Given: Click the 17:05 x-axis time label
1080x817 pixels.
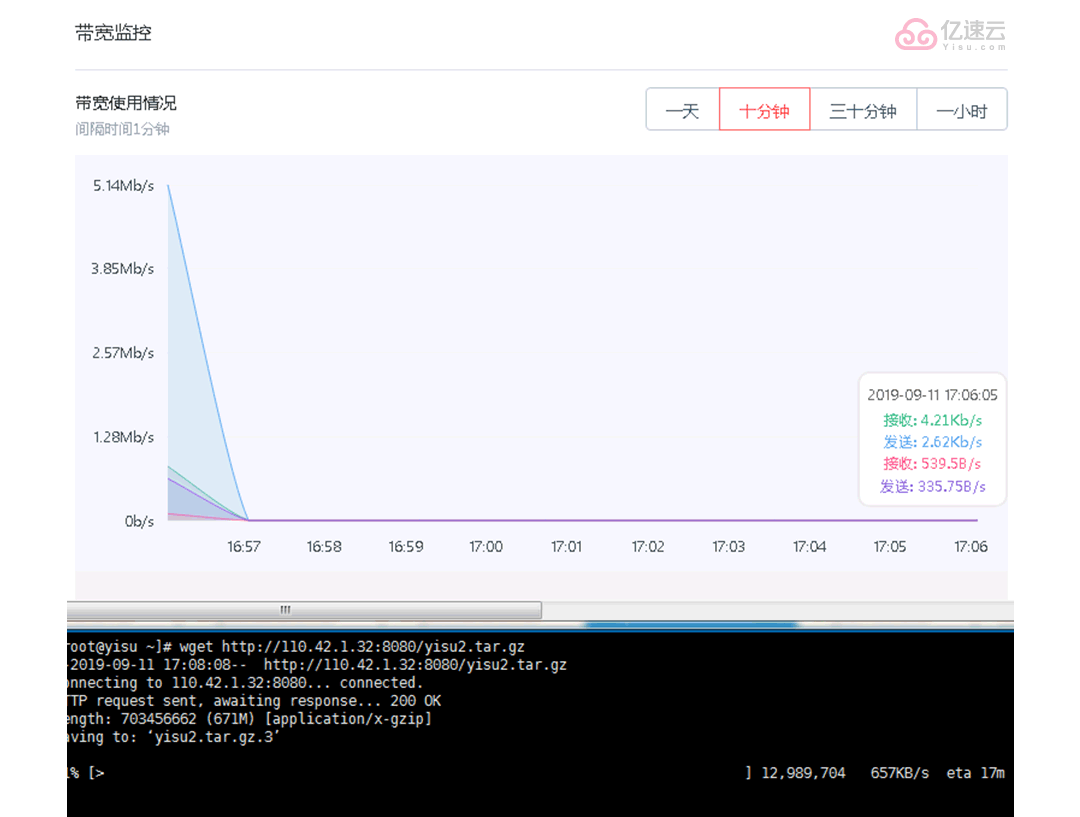Looking at the screenshot, I should (890, 546).
